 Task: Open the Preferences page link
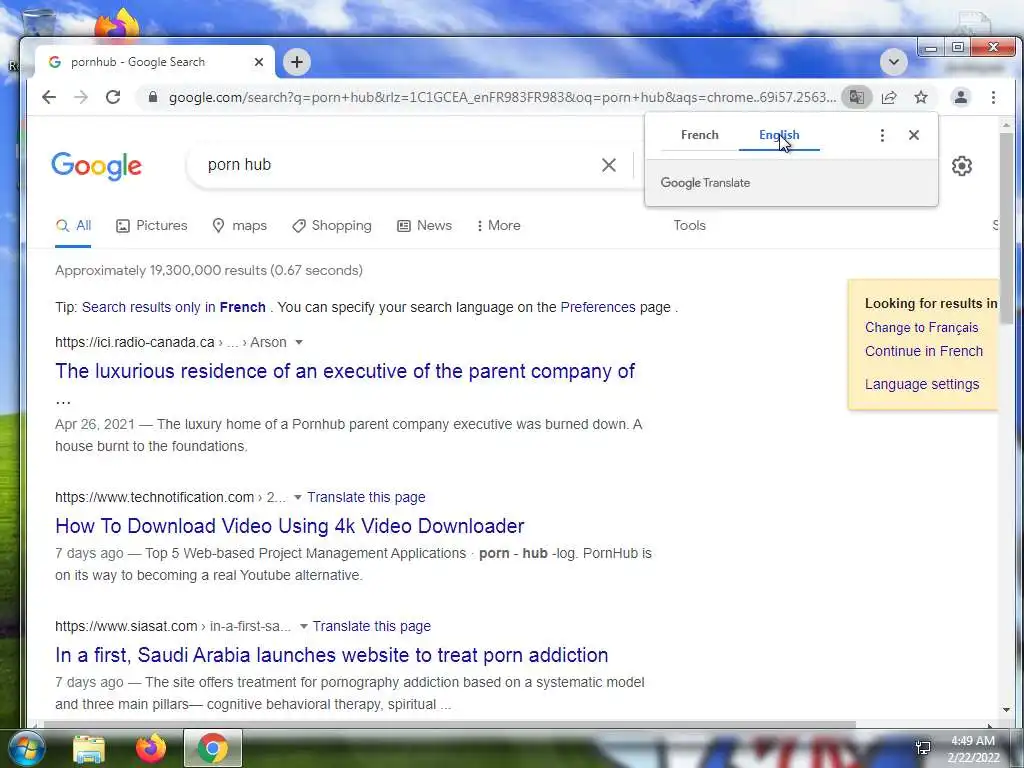(598, 308)
